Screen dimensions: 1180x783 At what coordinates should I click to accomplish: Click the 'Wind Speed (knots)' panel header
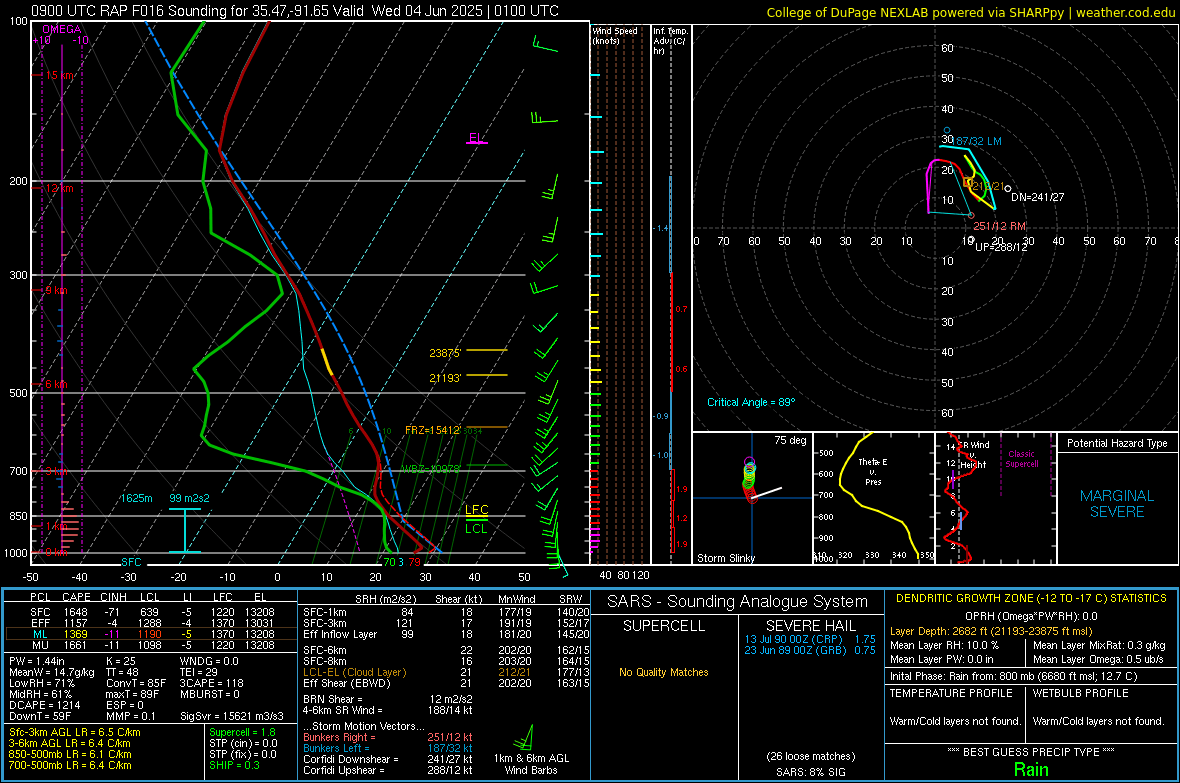[x=615, y=35]
